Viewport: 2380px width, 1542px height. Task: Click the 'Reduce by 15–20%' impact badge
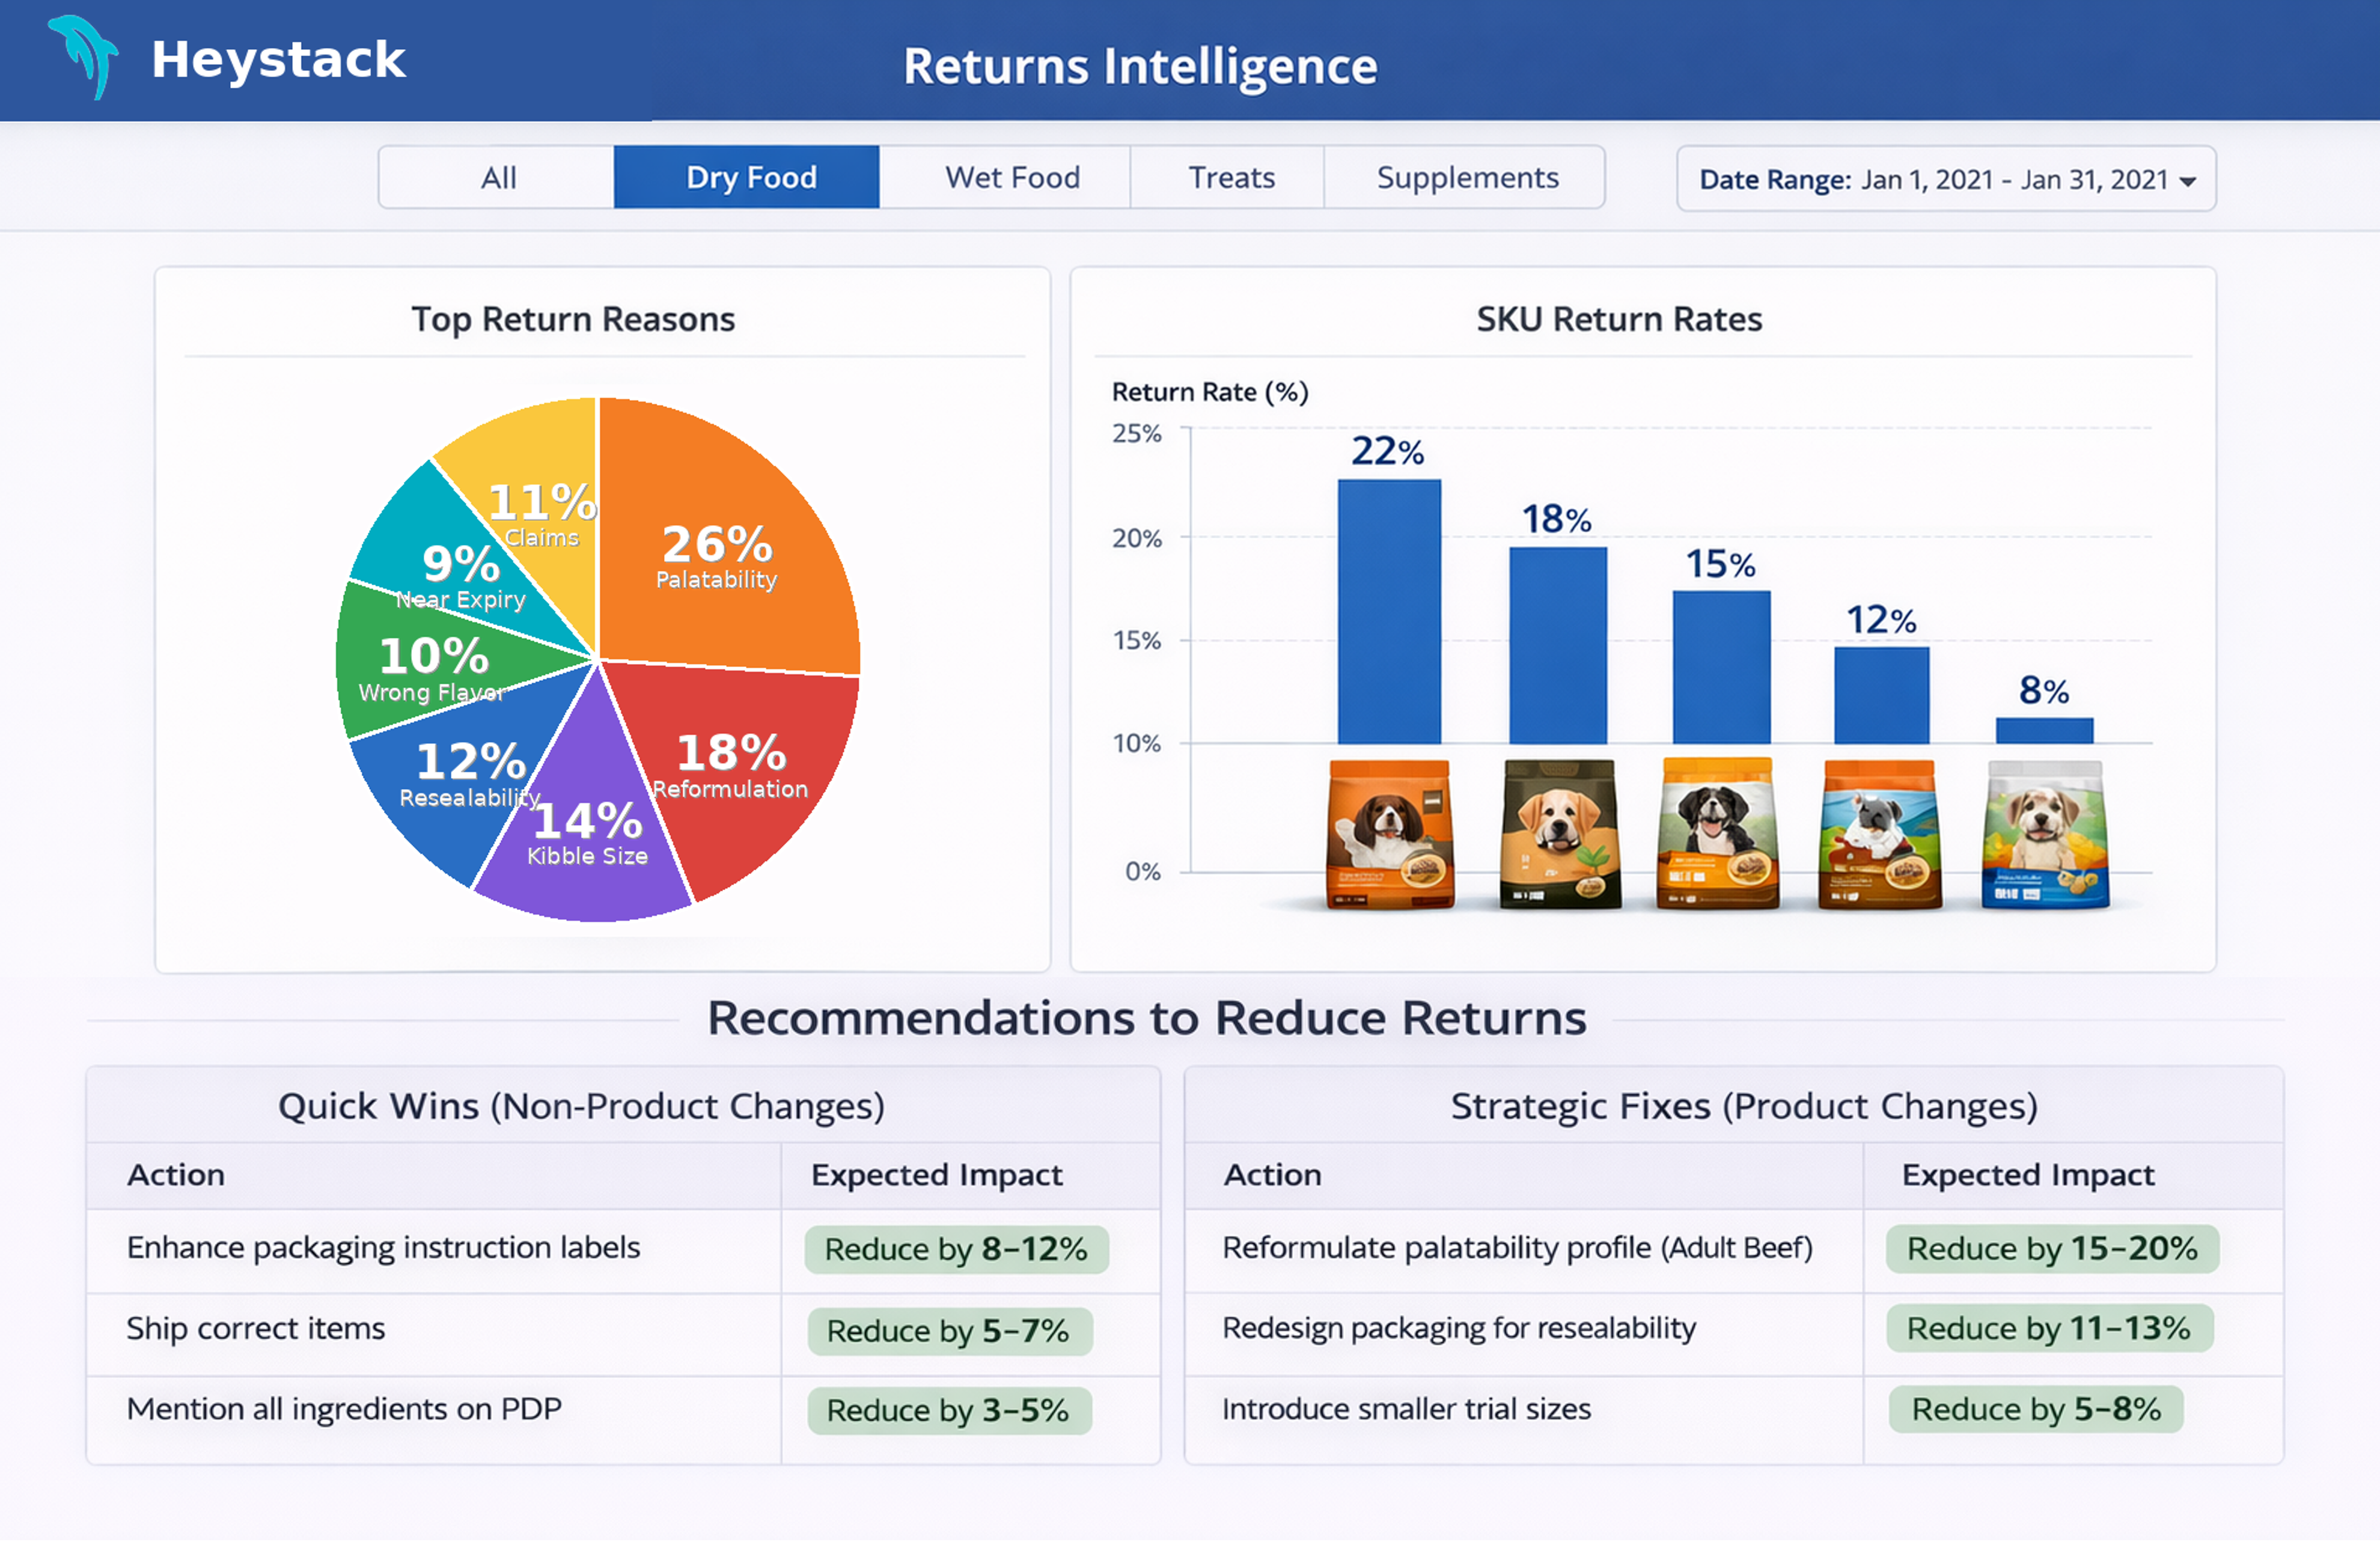[x=2052, y=1248]
